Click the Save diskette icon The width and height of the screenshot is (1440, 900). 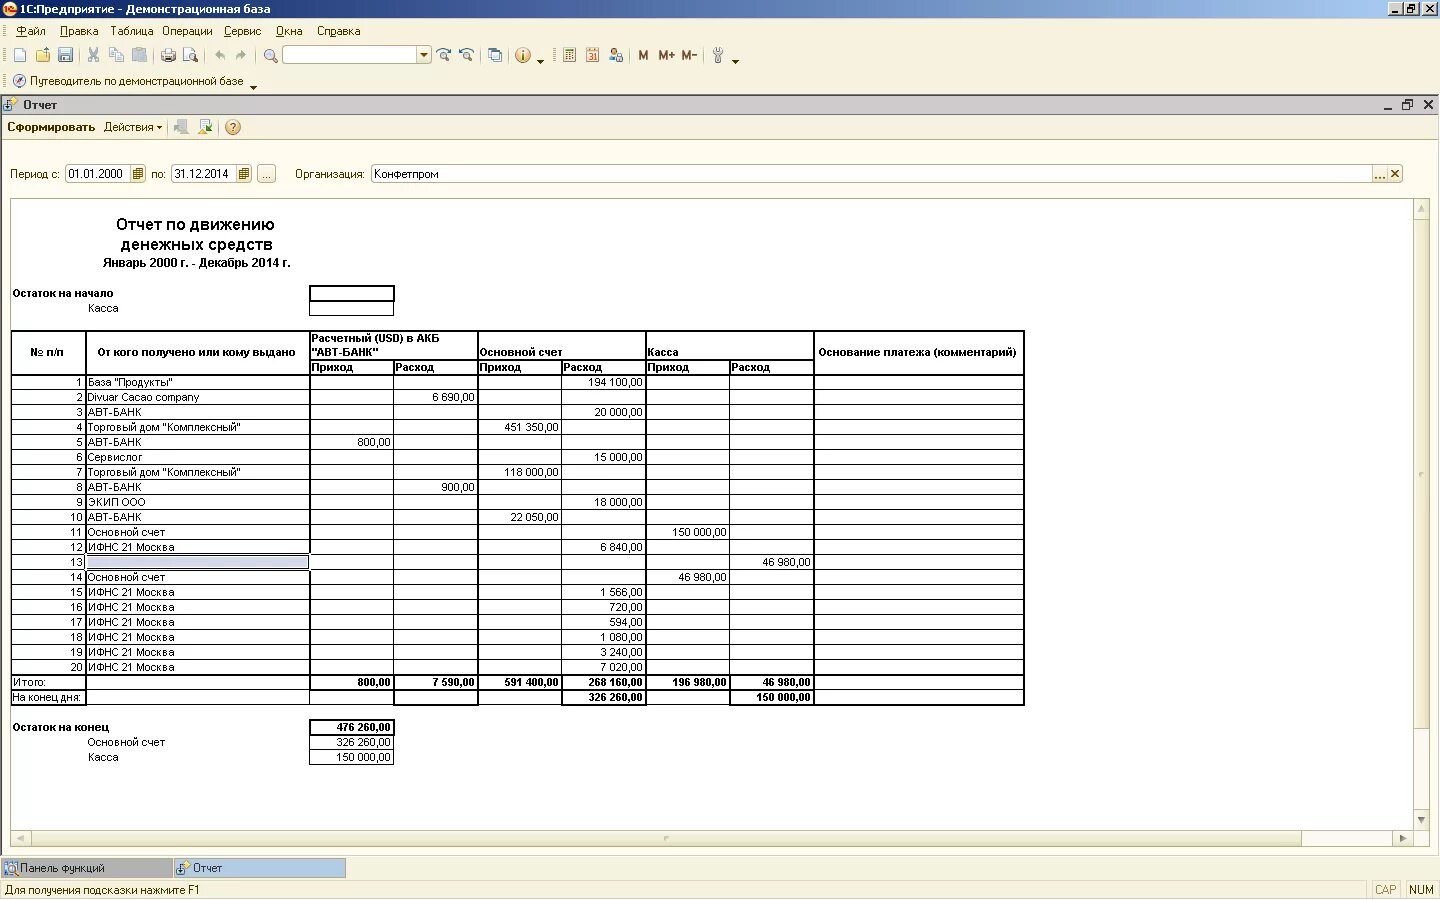pos(66,56)
